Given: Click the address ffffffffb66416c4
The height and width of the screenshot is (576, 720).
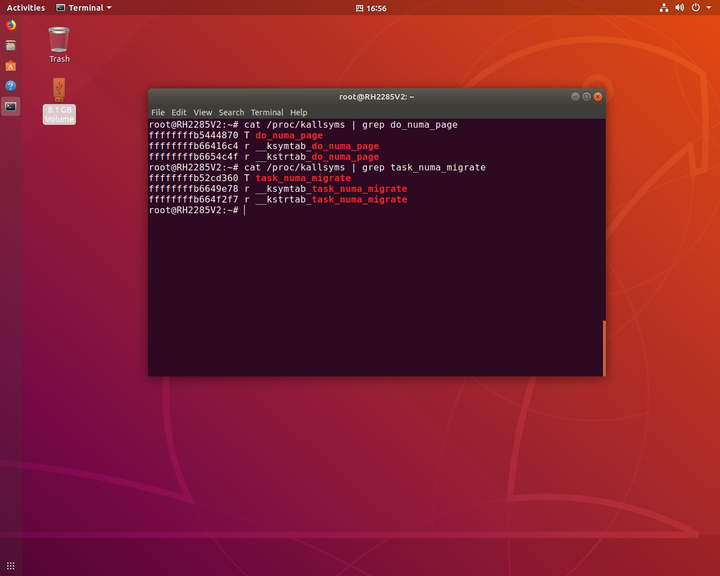Looking at the screenshot, I should pos(193,146).
